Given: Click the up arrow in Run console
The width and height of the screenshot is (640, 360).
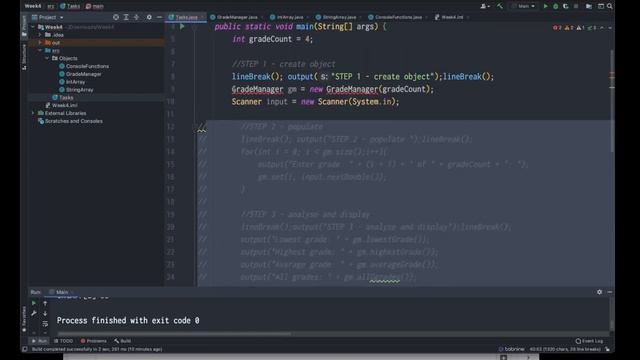Looking at the screenshot, I should pos(45,303).
